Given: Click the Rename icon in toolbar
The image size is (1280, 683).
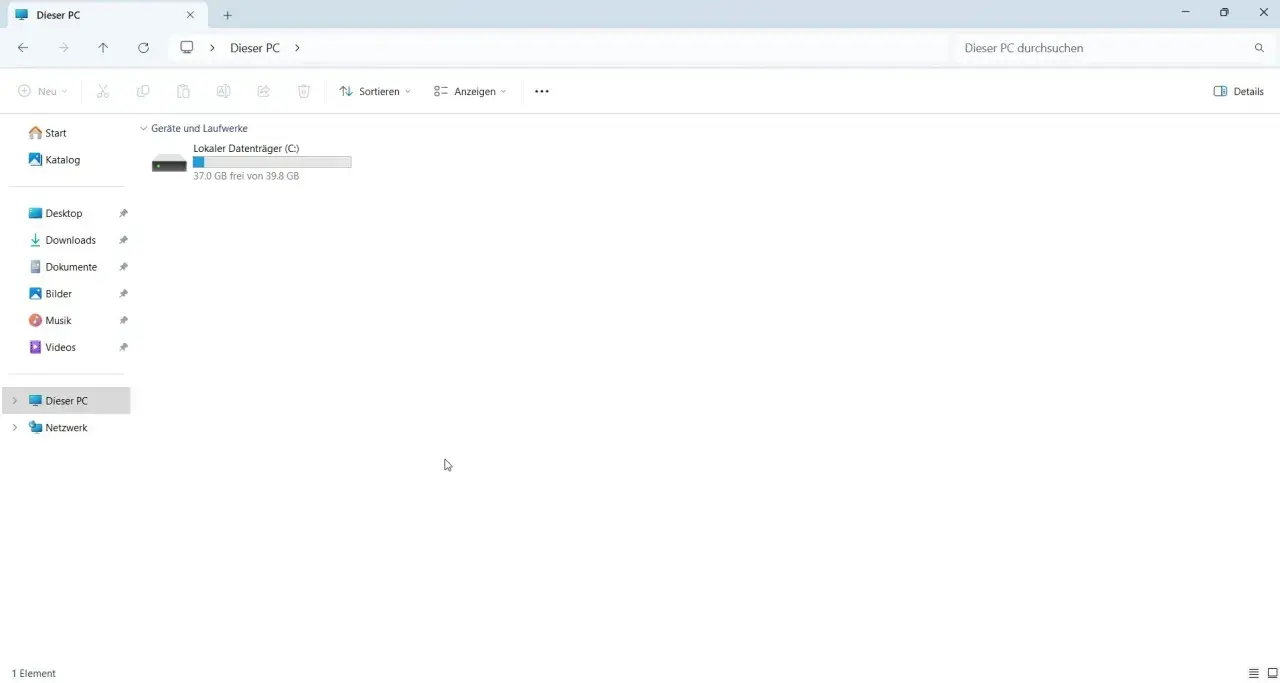Looking at the screenshot, I should click(x=223, y=91).
